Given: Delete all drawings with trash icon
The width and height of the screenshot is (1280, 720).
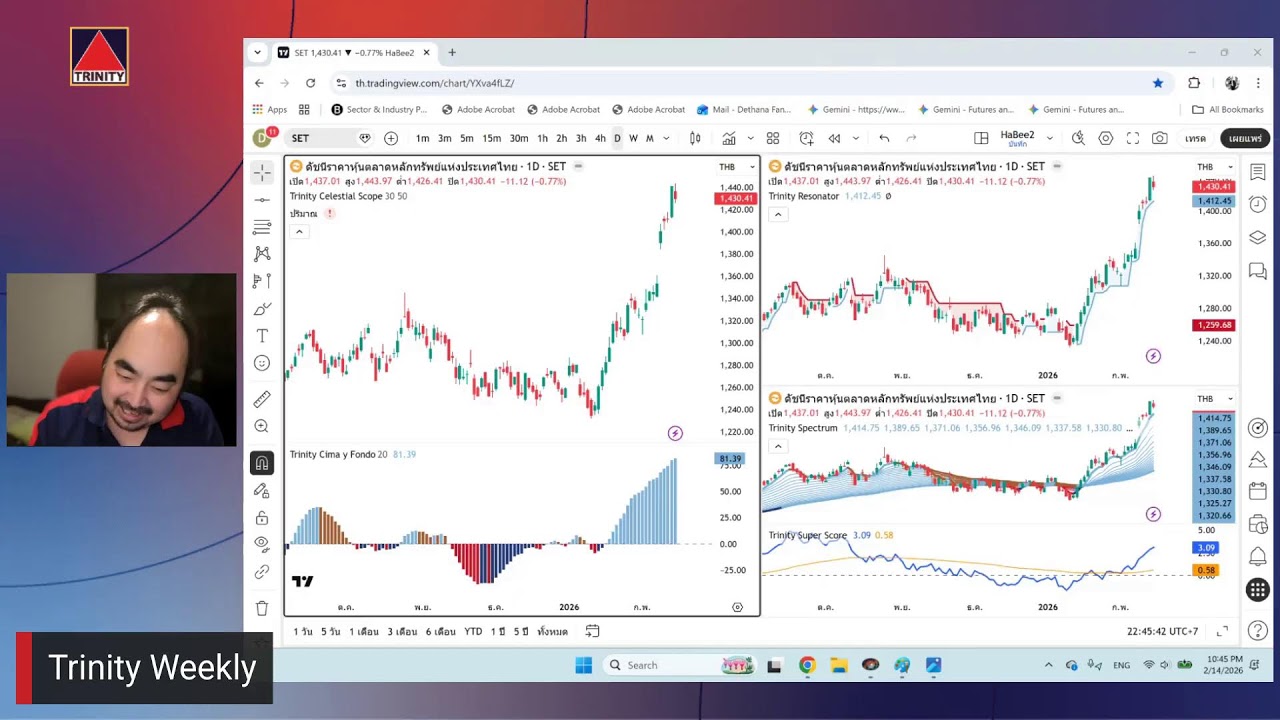Looking at the screenshot, I should (262, 608).
